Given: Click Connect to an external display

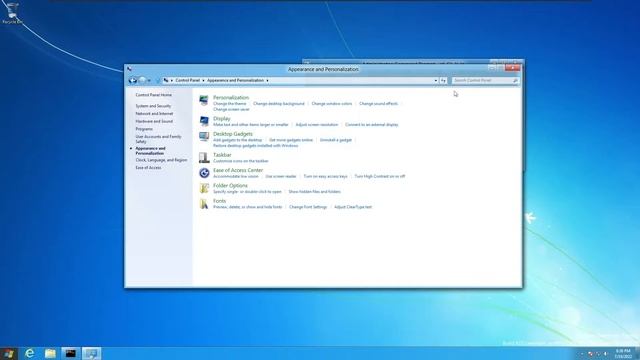Looking at the screenshot, I should pos(371,124).
